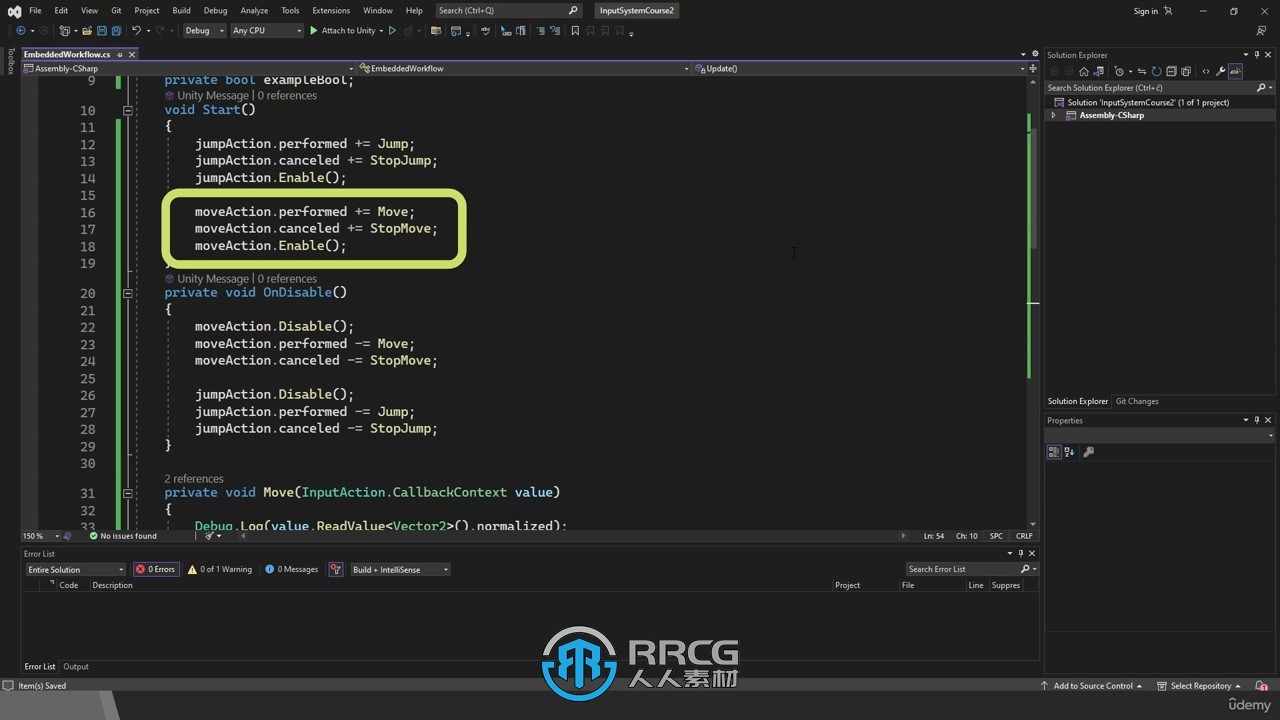Toggle the 0 Errors filter
Image resolution: width=1280 pixels, height=720 pixels.
(x=156, y=569)
